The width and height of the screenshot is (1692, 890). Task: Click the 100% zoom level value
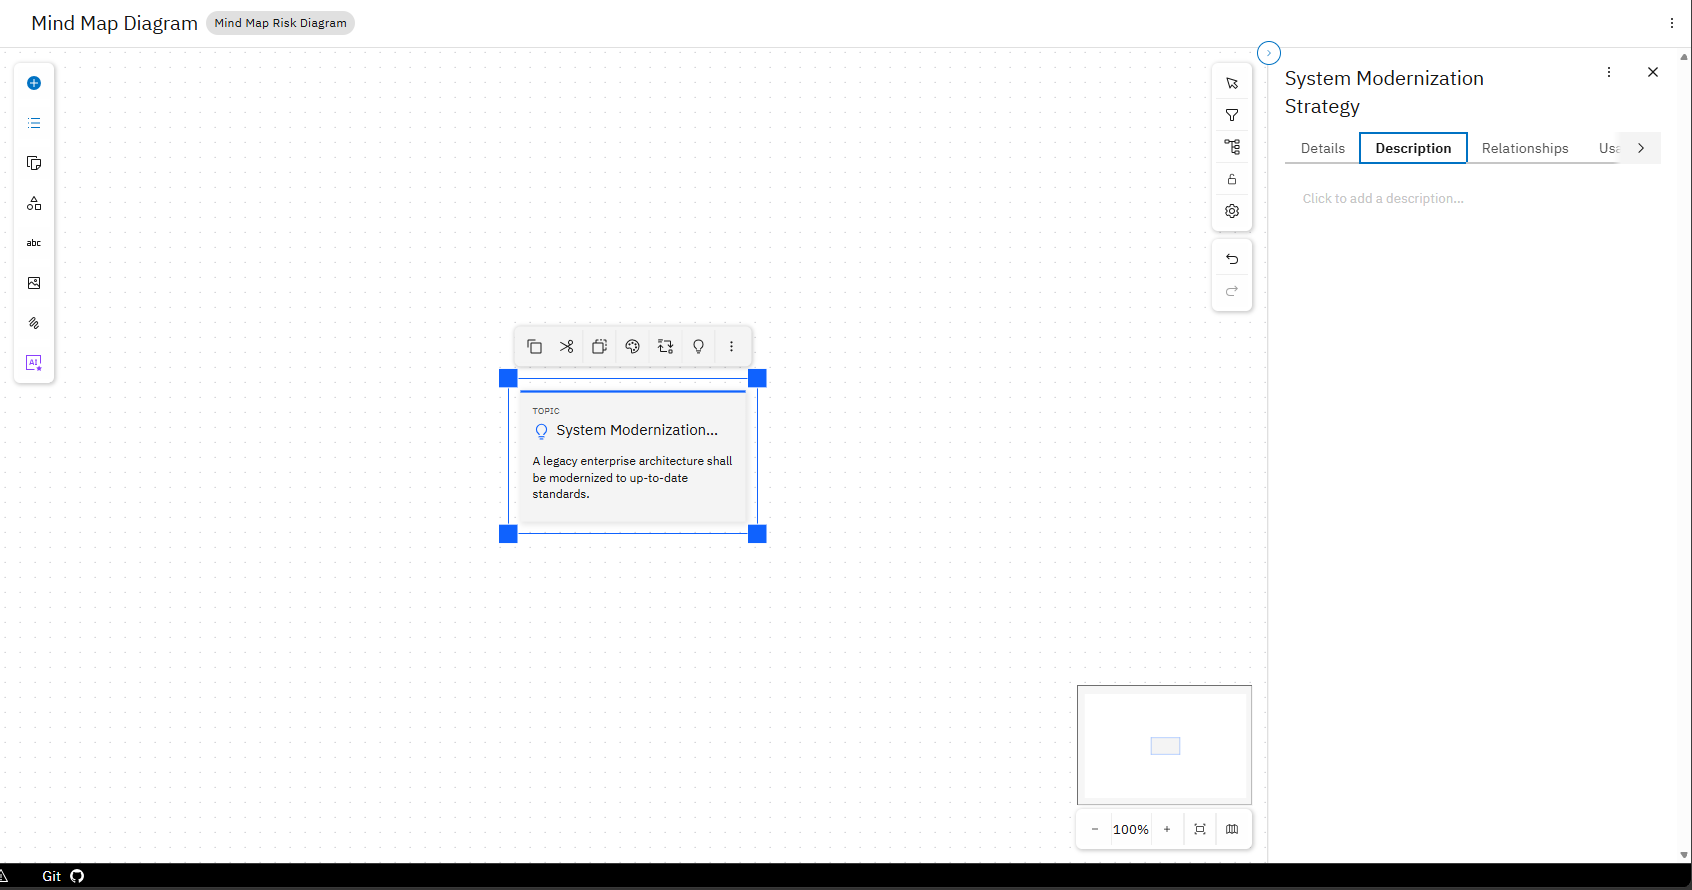[1131, 829]
